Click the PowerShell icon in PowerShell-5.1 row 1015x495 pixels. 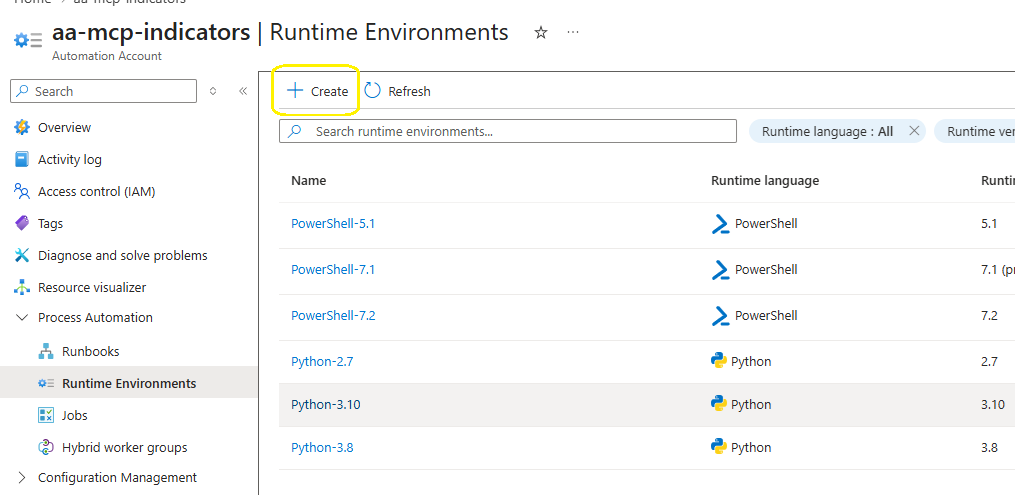coord(720,224)
